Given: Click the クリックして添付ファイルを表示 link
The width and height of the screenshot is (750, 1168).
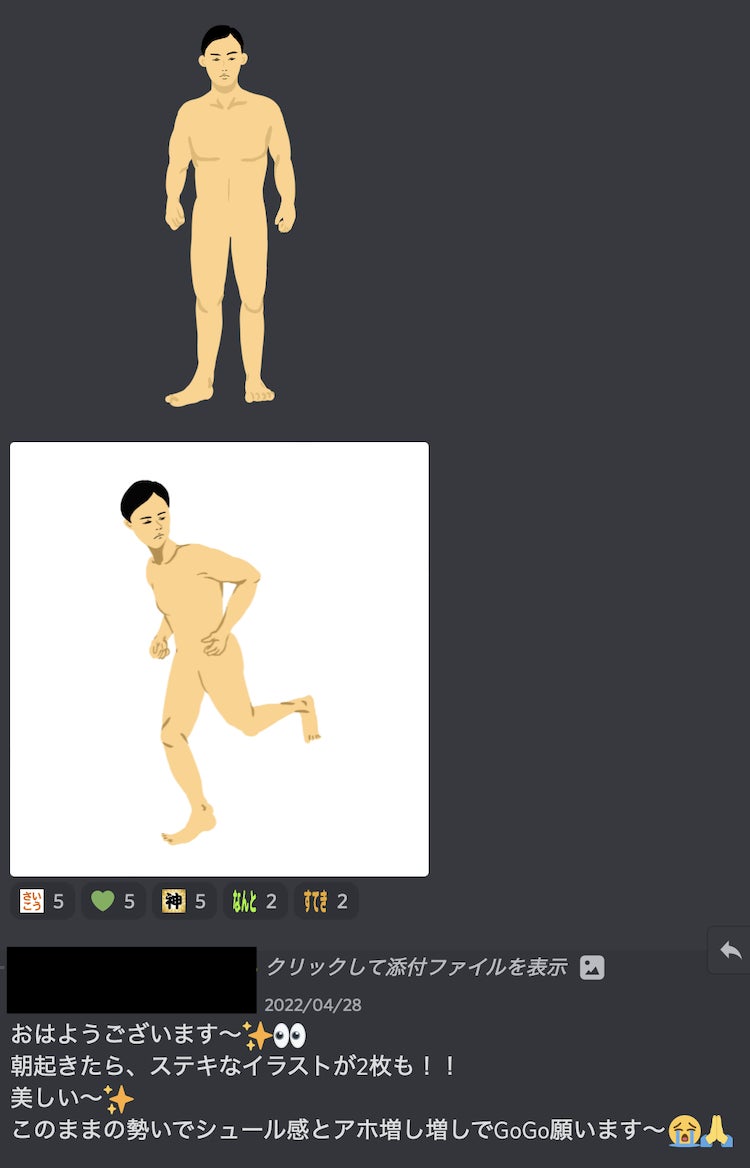Looking at the screenshot, I should point(415,967).
